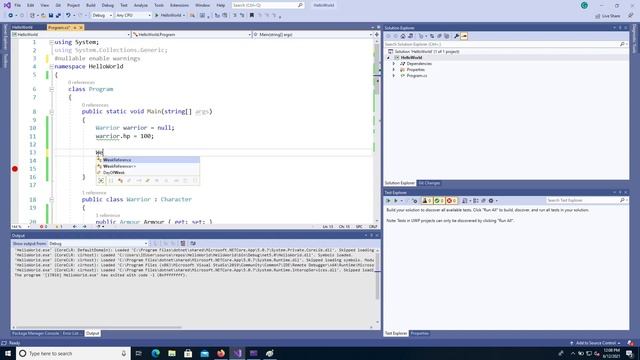Click the Run tests play icon
640x360 pixels.
click(396, 200)
